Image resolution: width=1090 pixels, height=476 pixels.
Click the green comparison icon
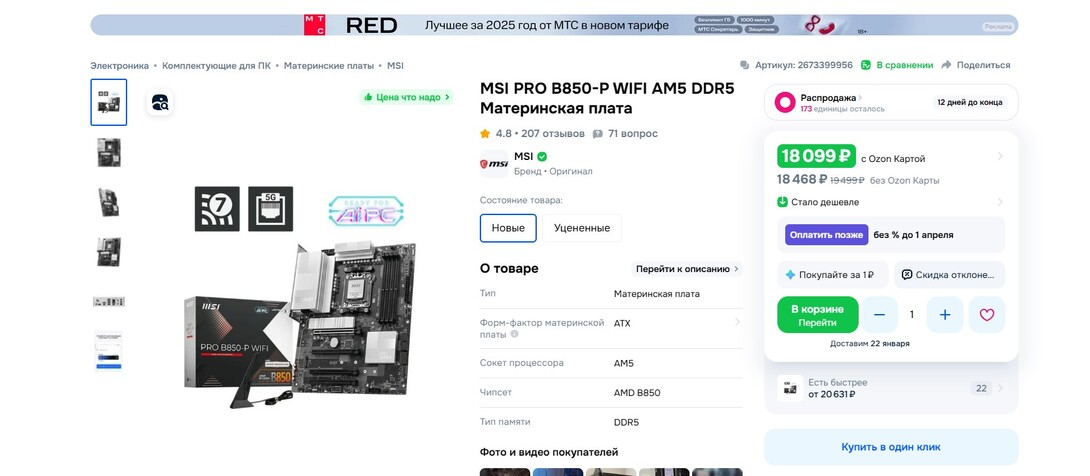[865, 65]
